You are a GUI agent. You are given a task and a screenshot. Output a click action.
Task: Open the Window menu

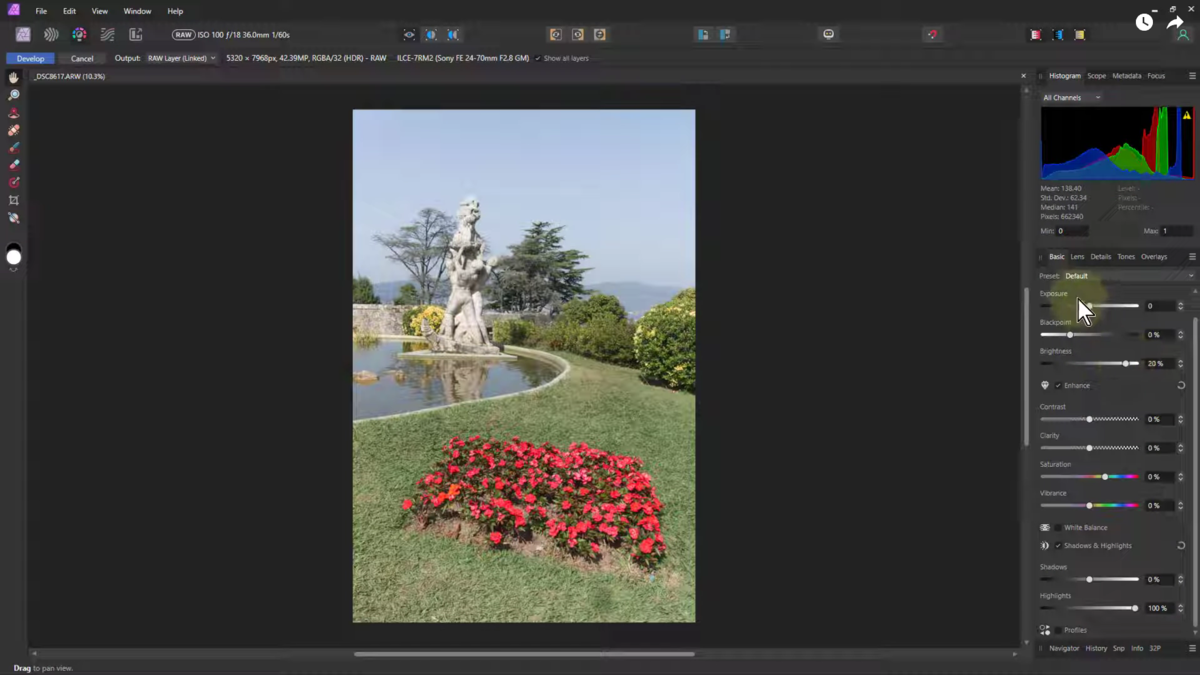click(137, 11)
